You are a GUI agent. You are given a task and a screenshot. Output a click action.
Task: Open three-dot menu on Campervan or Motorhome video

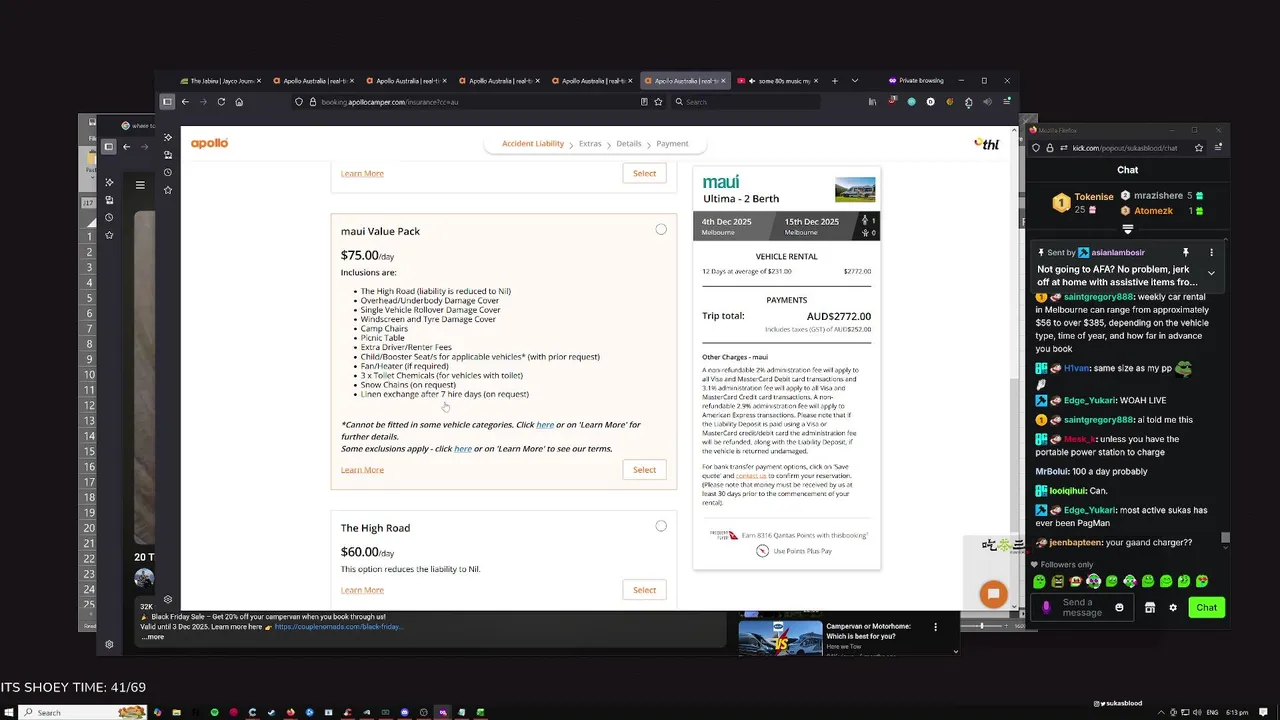coord(936,627)
